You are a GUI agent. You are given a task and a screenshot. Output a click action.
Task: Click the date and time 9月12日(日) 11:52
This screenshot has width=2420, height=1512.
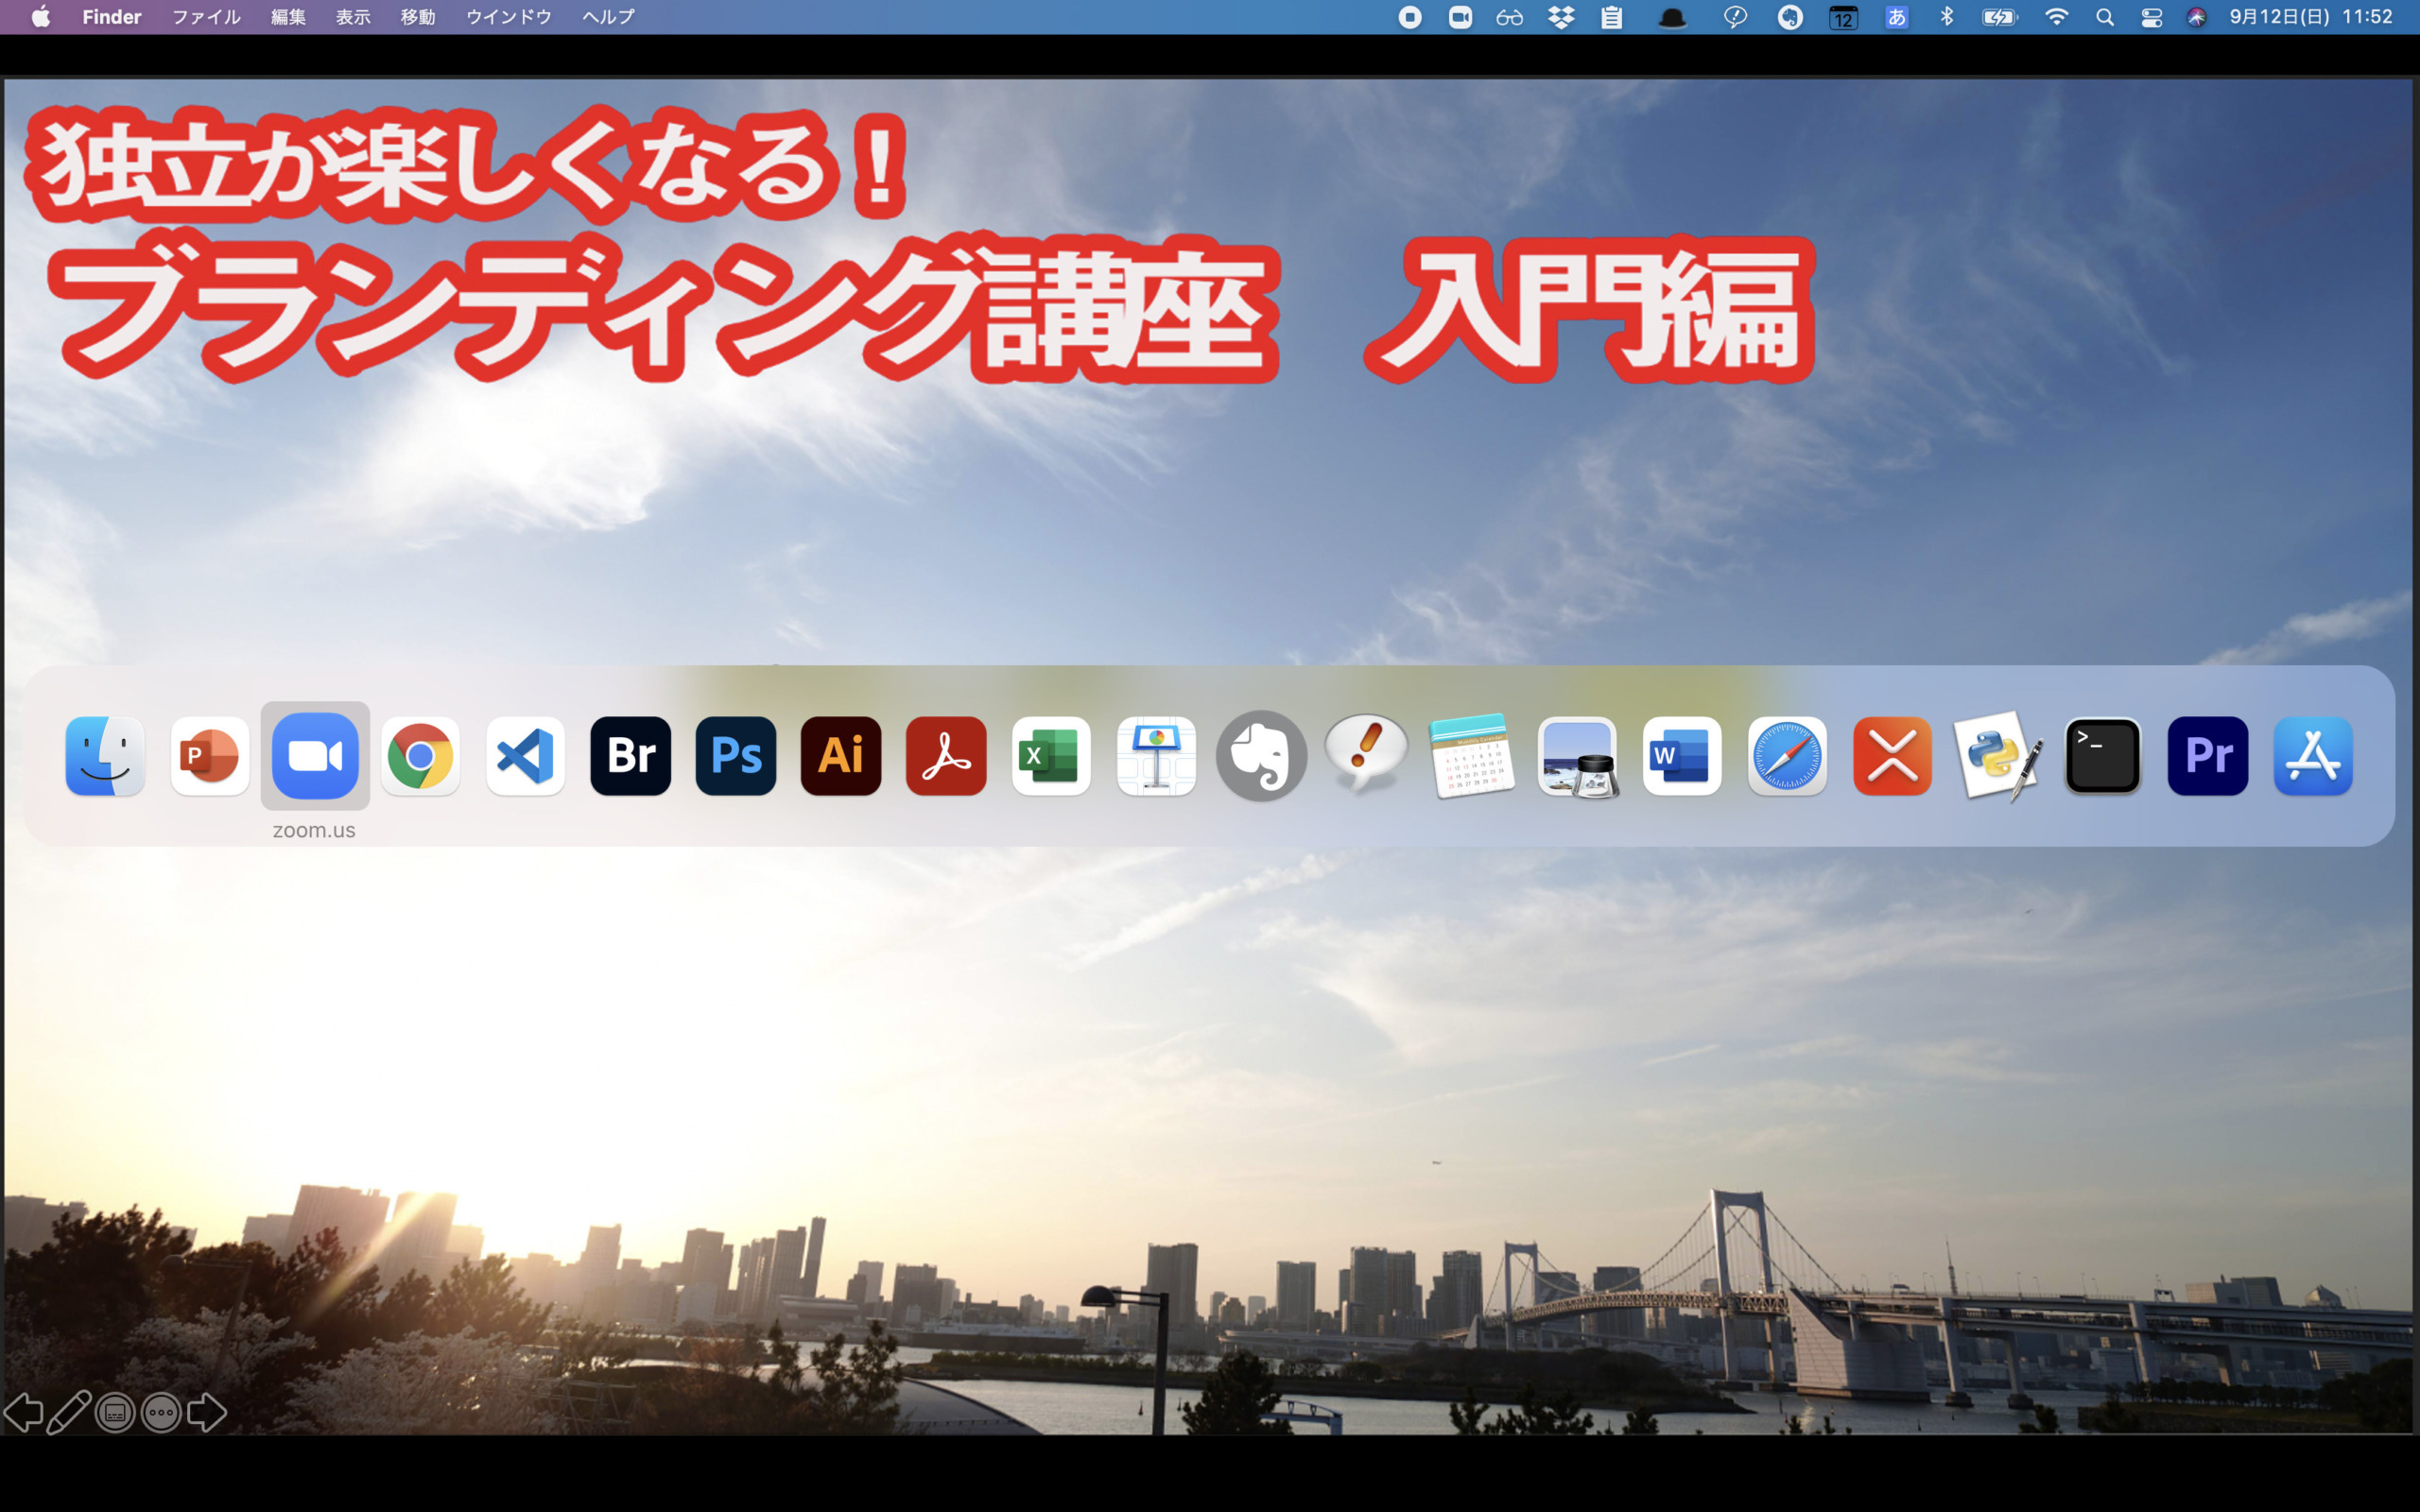coord(2311,17)
